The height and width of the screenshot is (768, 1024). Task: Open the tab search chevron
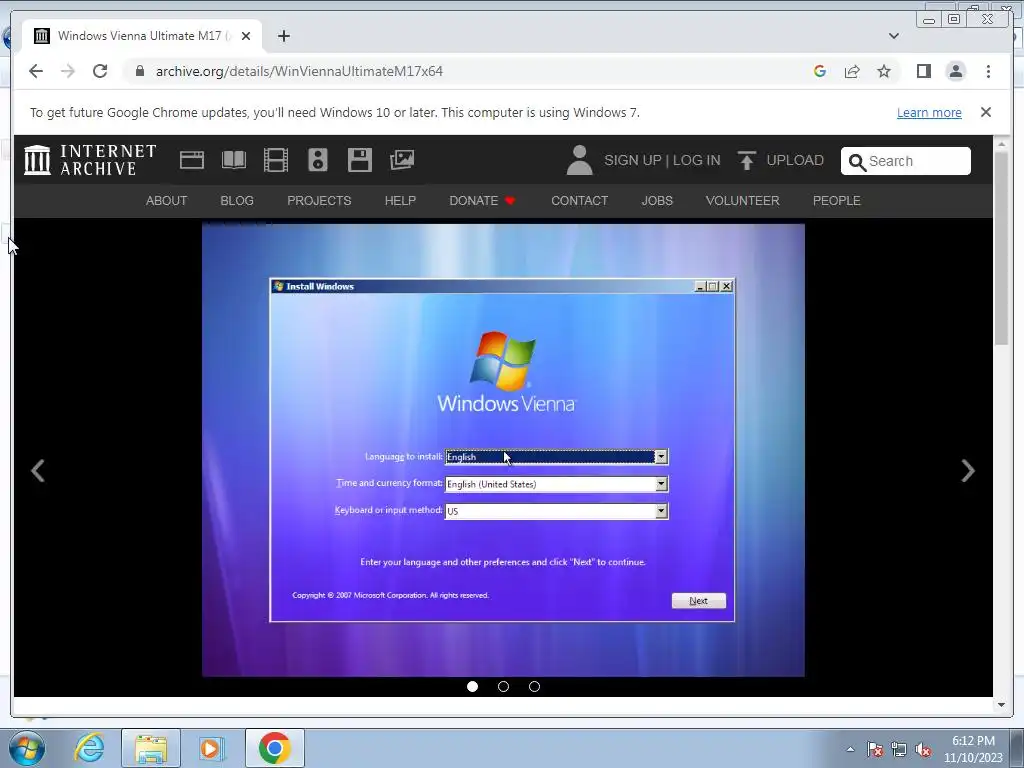894,36
